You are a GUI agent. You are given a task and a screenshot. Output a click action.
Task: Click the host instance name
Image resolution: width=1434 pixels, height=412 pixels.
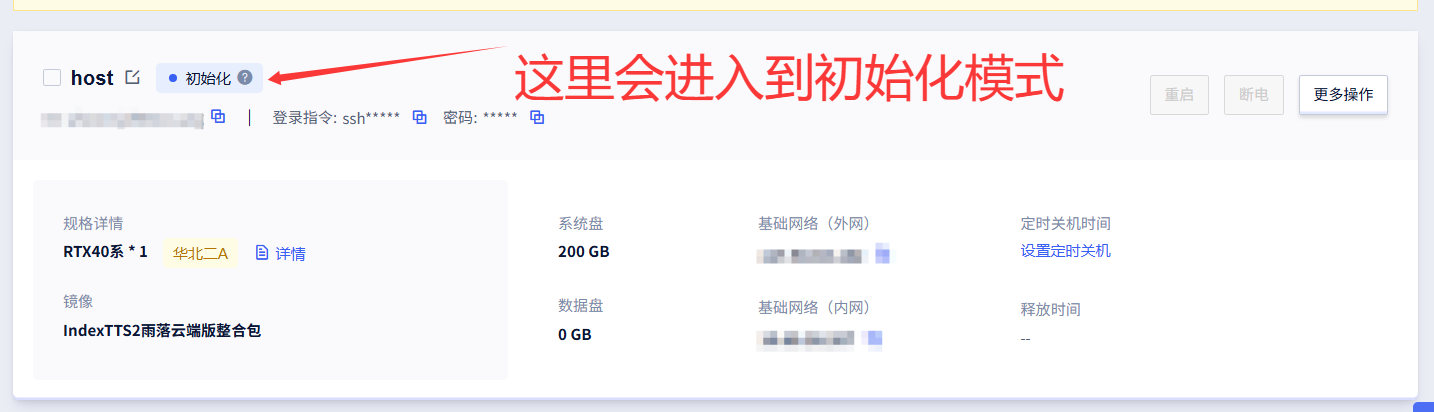[92, 78]
